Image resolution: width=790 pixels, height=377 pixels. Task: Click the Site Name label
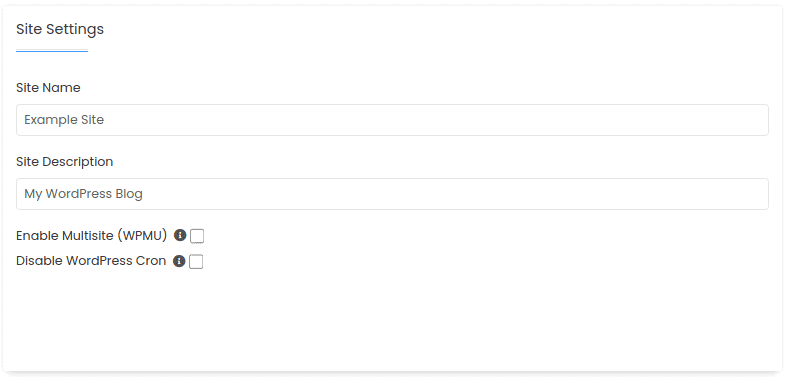[x=48, y=88]
